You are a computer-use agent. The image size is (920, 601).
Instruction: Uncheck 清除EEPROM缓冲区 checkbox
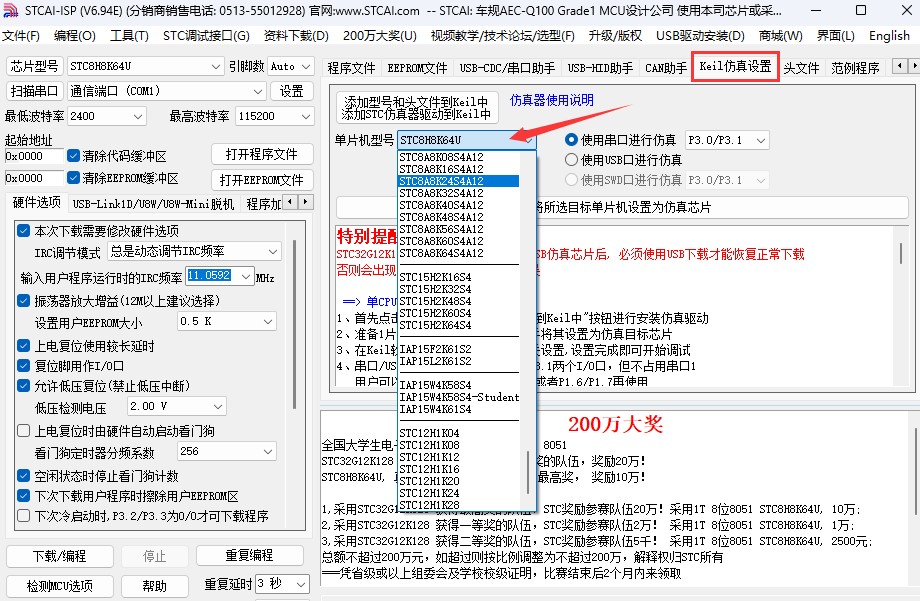point(73,177)
